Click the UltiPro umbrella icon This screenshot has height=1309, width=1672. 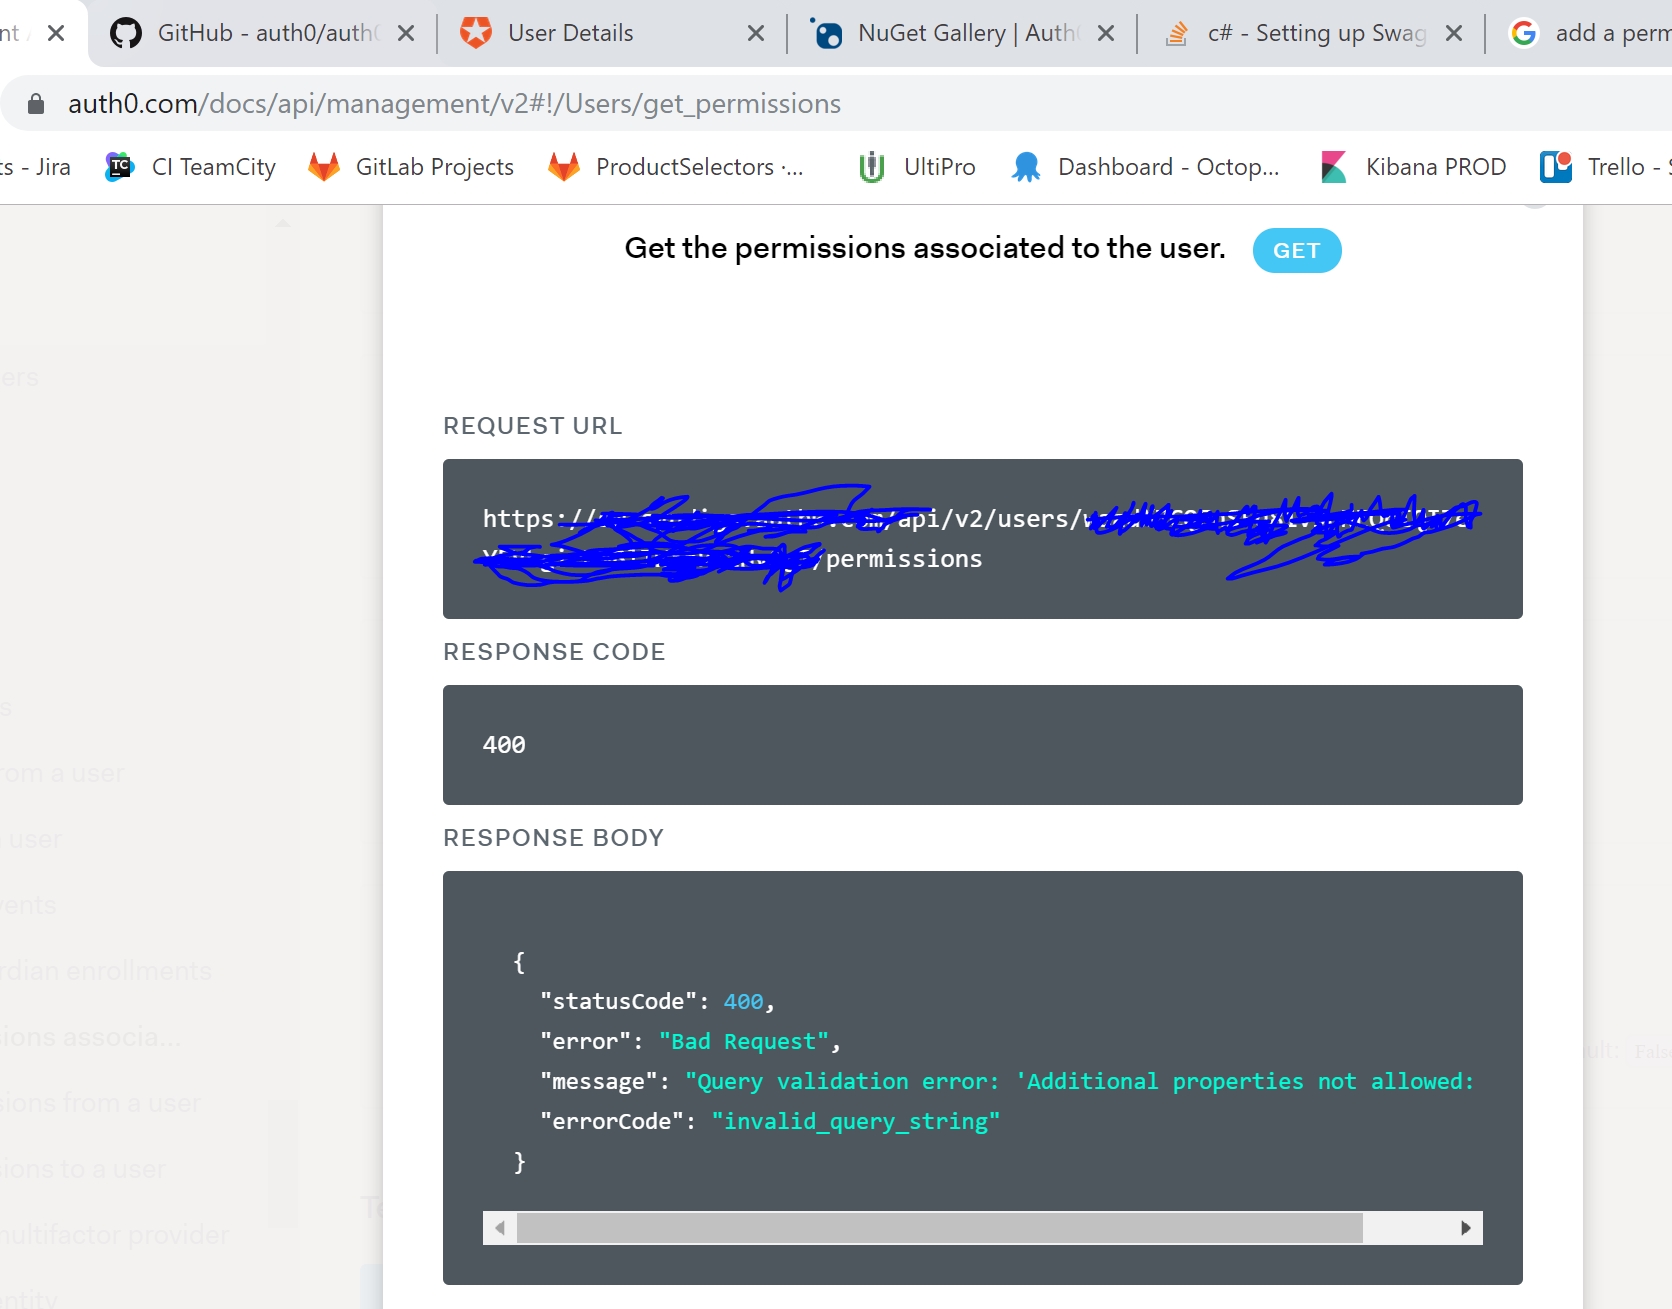pos(869,166)
